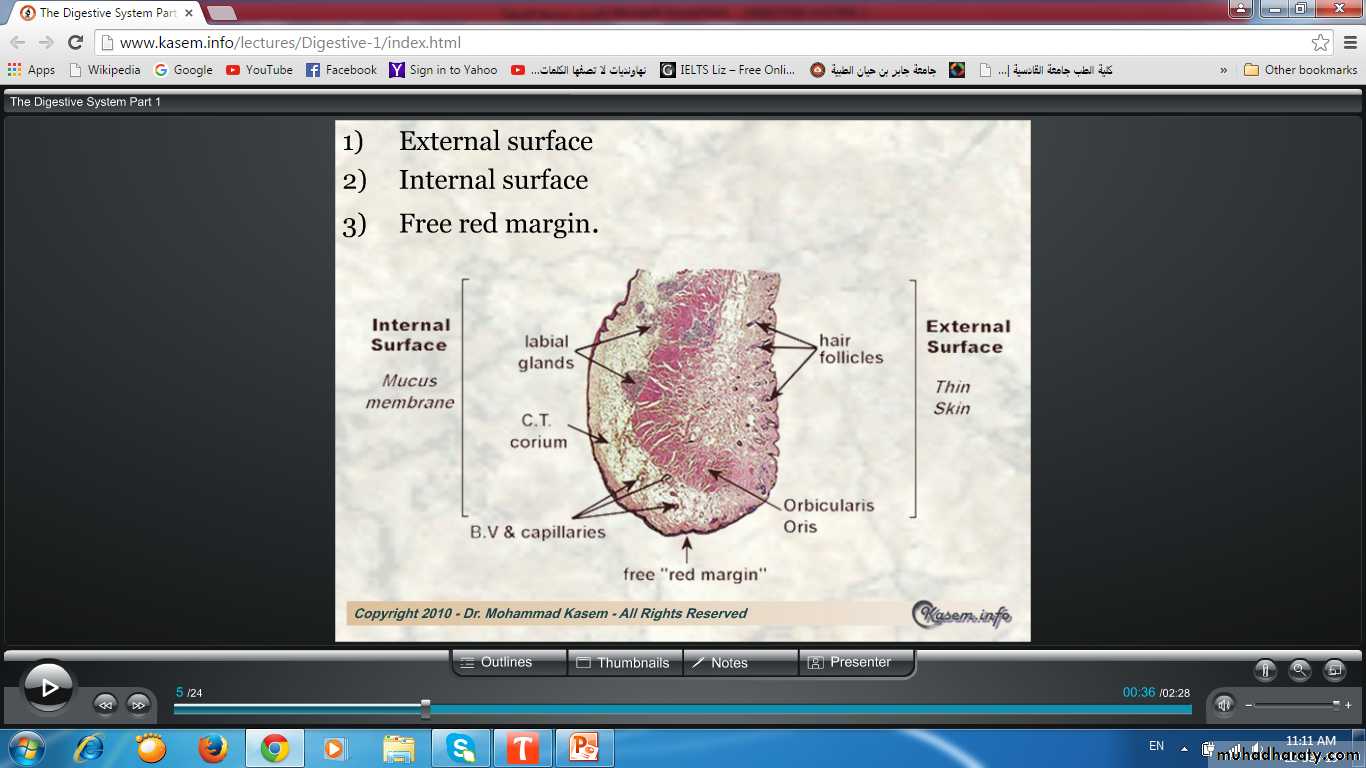Go to the previous slide with rewind button
Image resolution: width=1366 pixels, height=768 pixels.
click(x=105, y=704)
